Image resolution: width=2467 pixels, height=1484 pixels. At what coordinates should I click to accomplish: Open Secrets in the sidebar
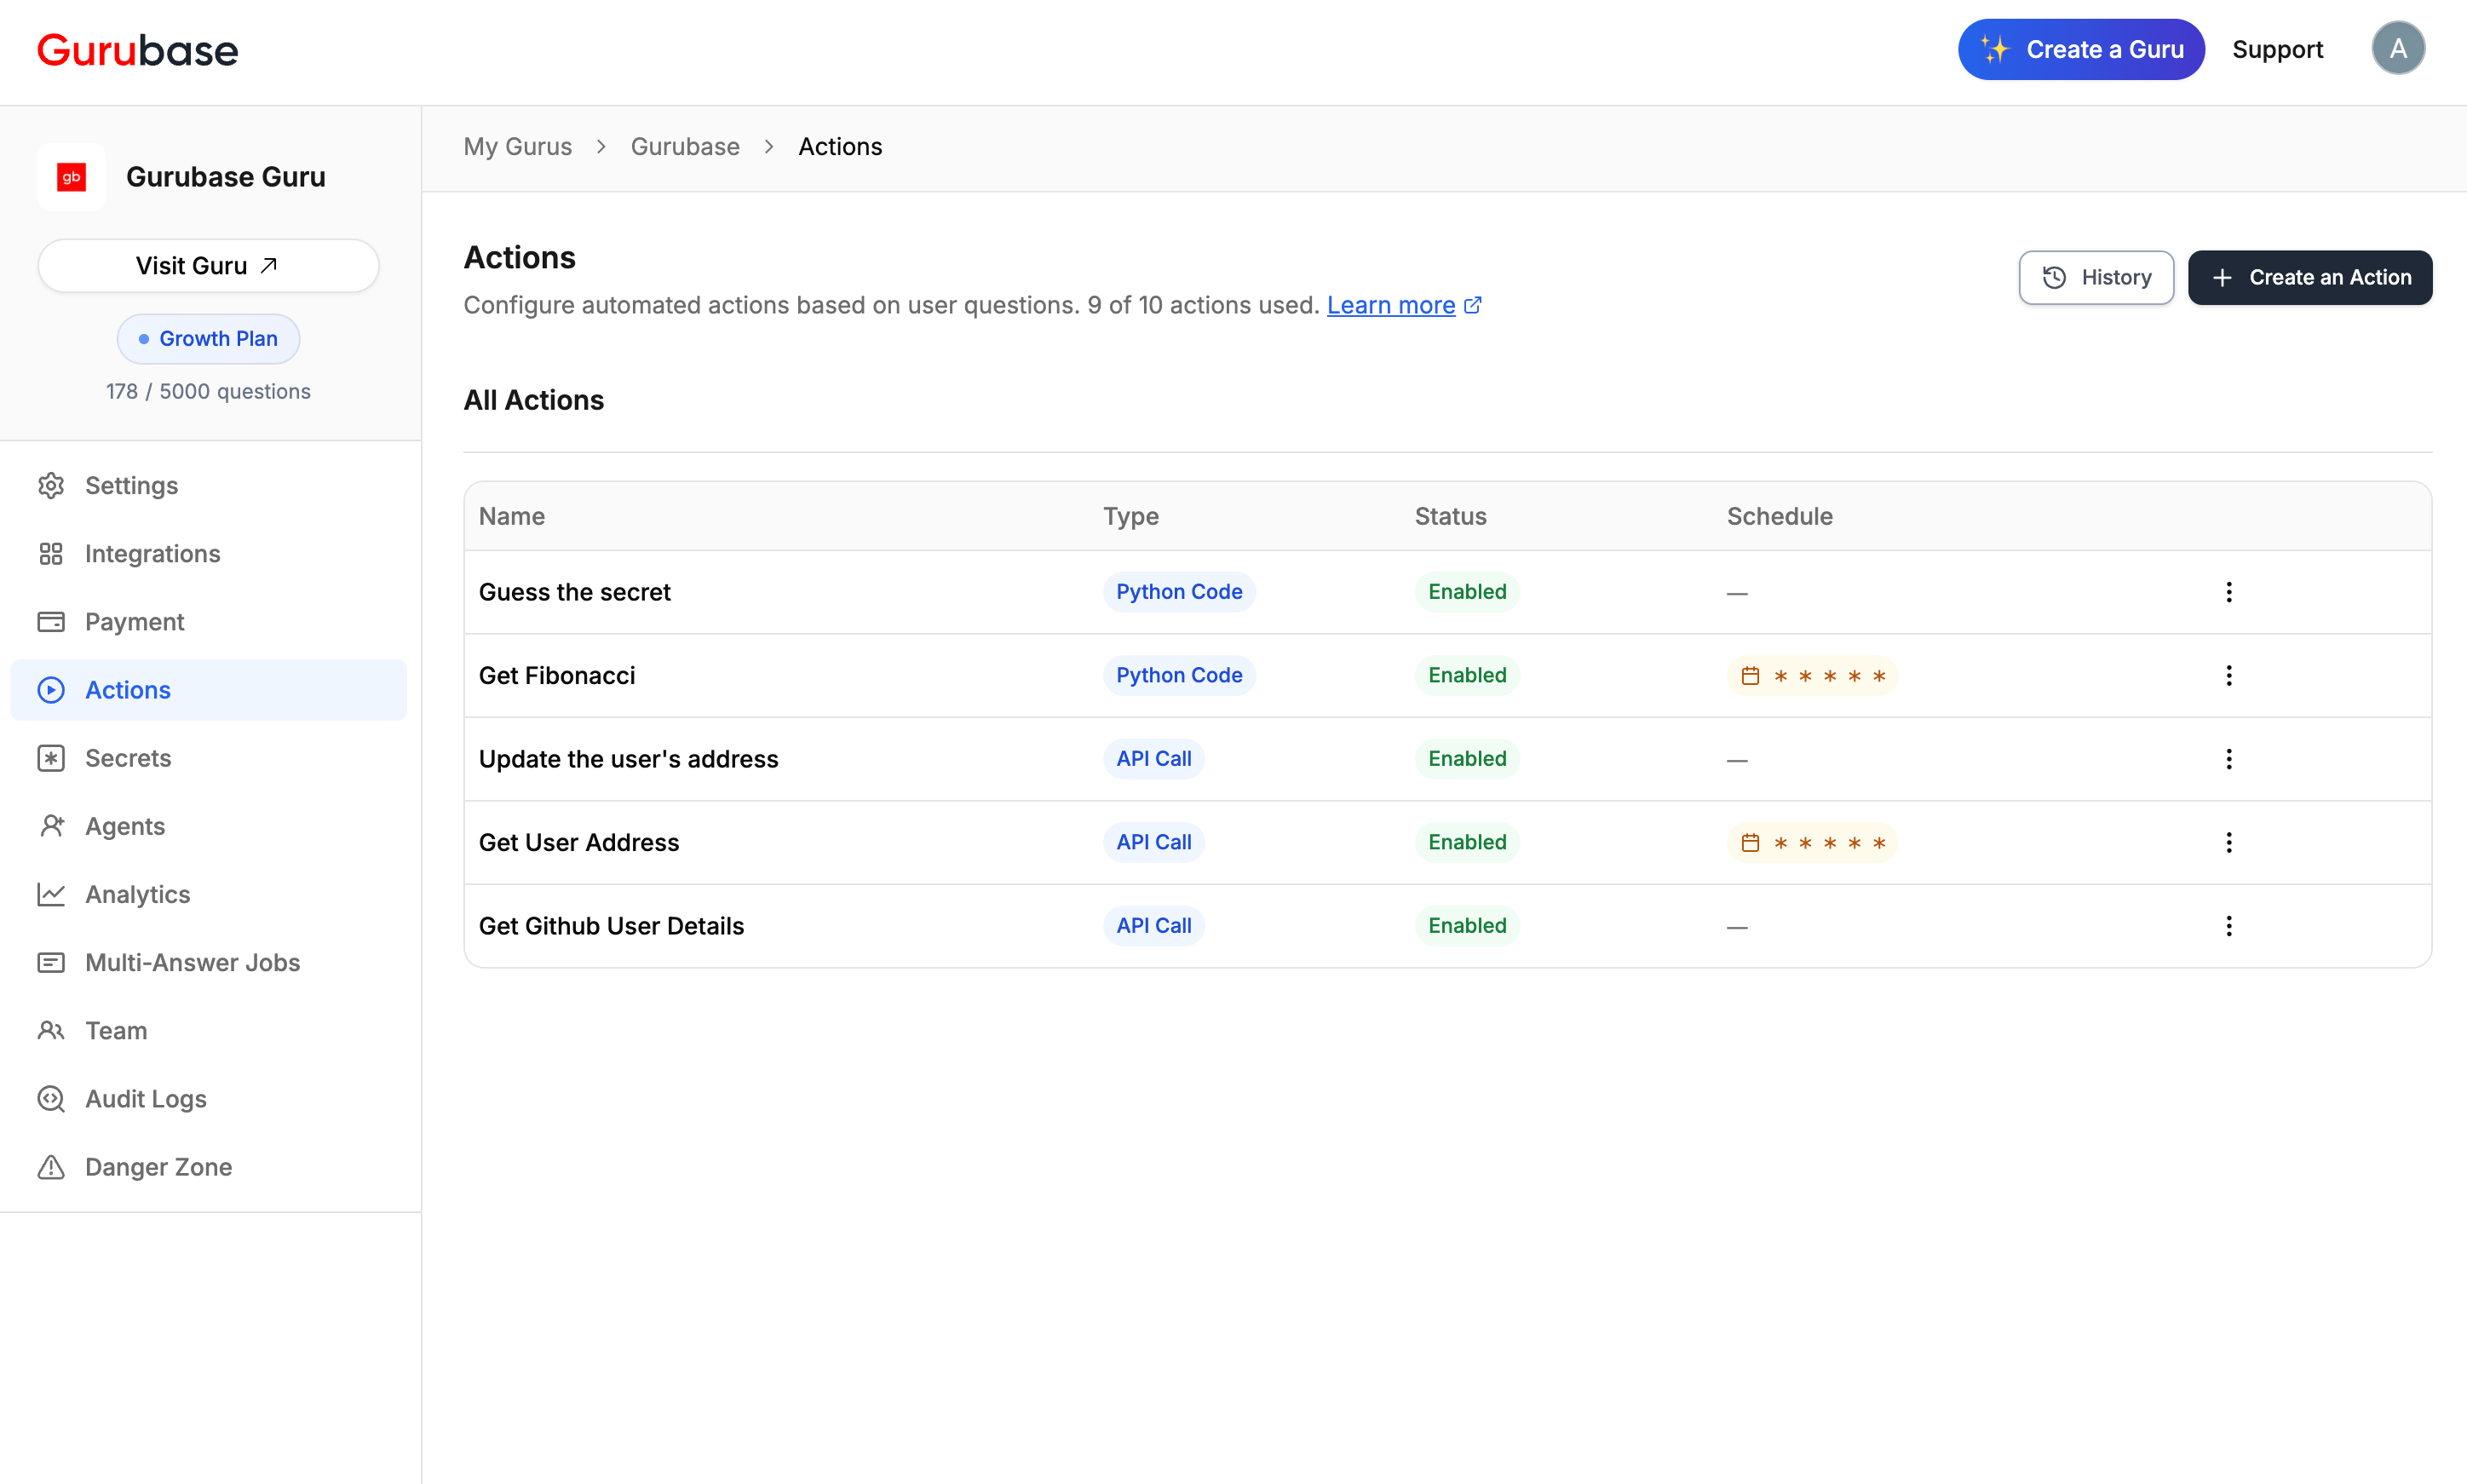pos(208,758)
